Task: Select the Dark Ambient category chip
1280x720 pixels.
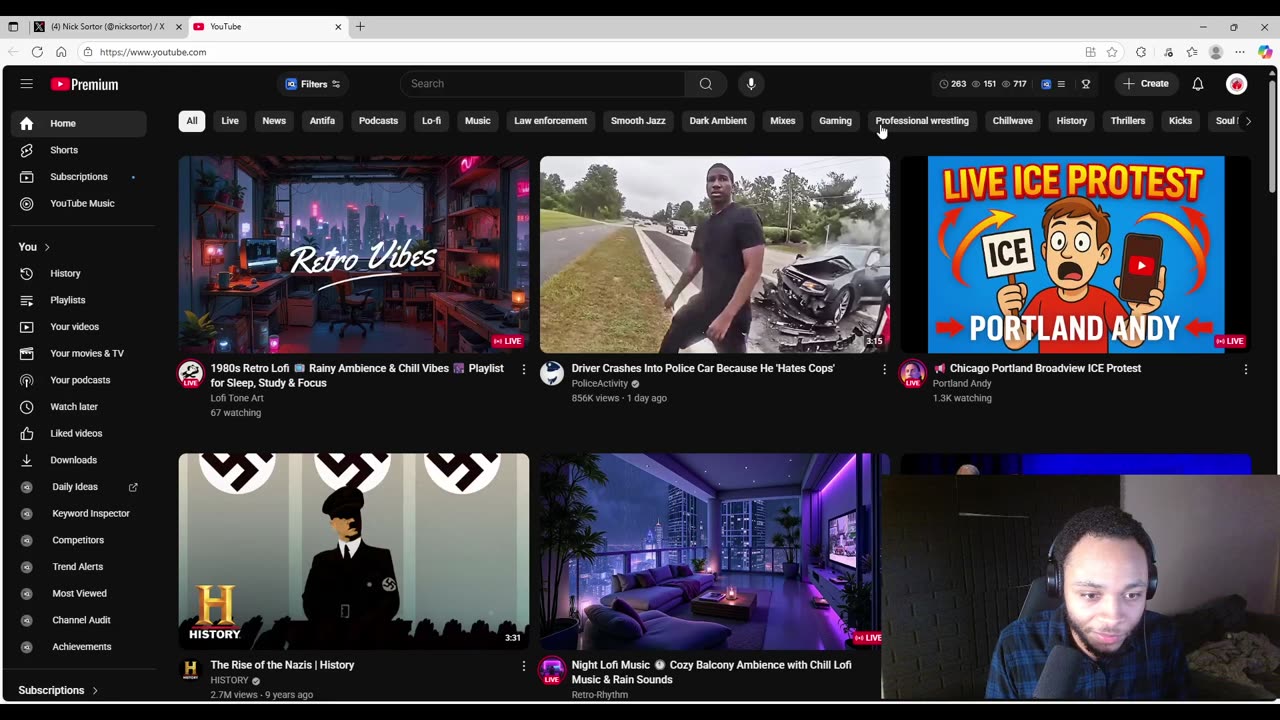Action: 718,121
